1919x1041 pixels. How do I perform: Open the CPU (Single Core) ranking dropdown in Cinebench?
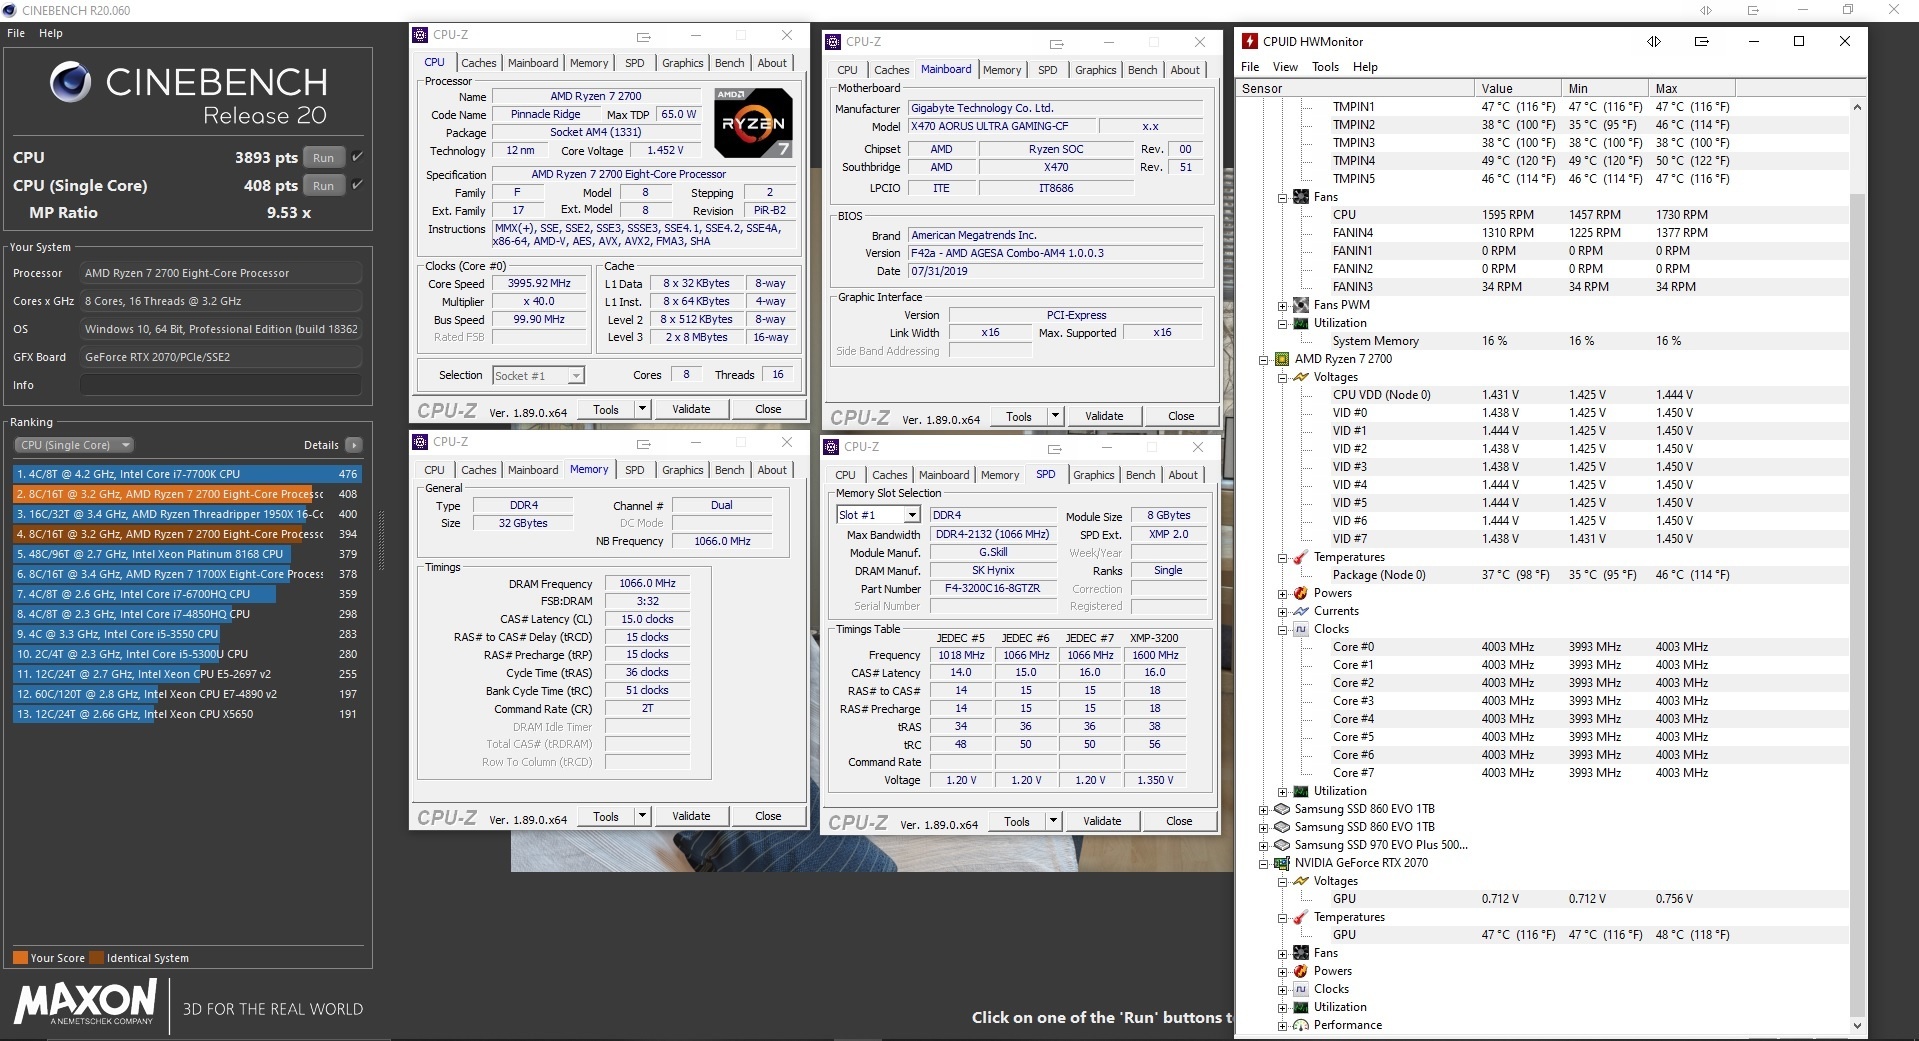(74, 445)
